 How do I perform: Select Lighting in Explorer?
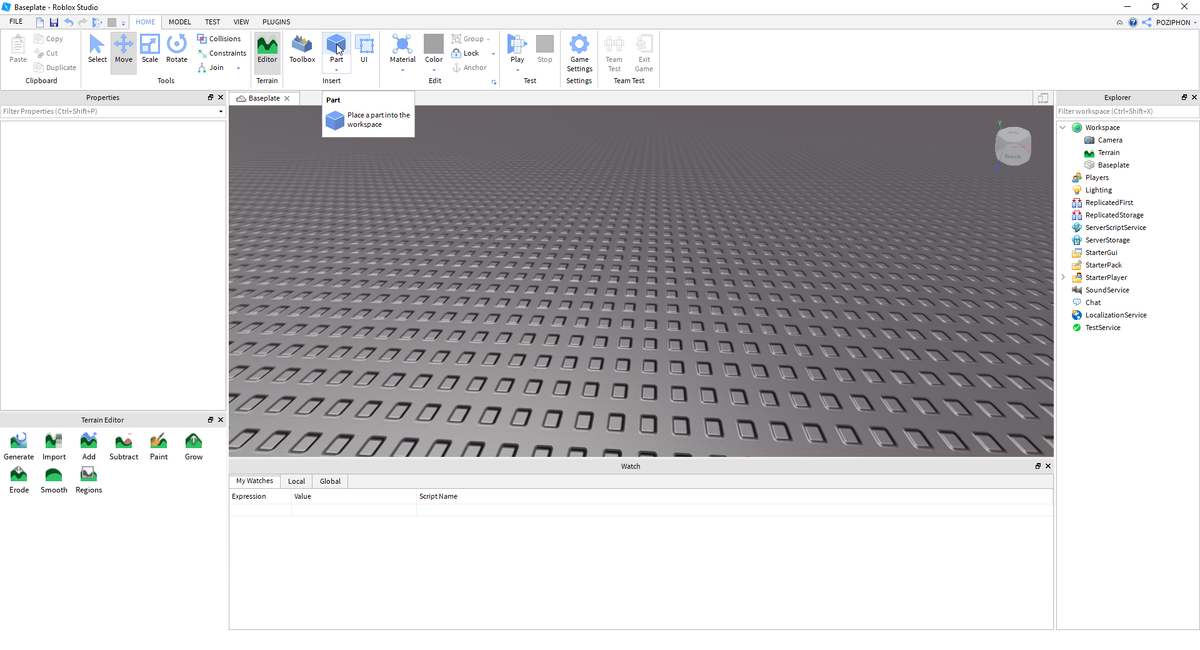pyautogui.click(x=1098, y=190)
